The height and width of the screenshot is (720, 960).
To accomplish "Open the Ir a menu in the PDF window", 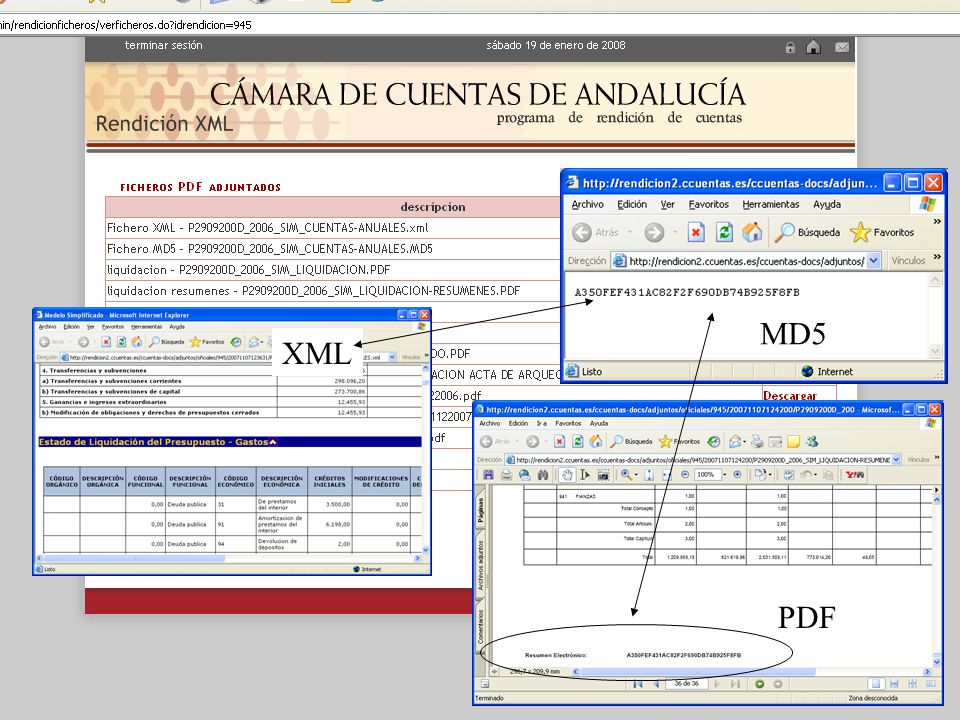I will [541, 423].
